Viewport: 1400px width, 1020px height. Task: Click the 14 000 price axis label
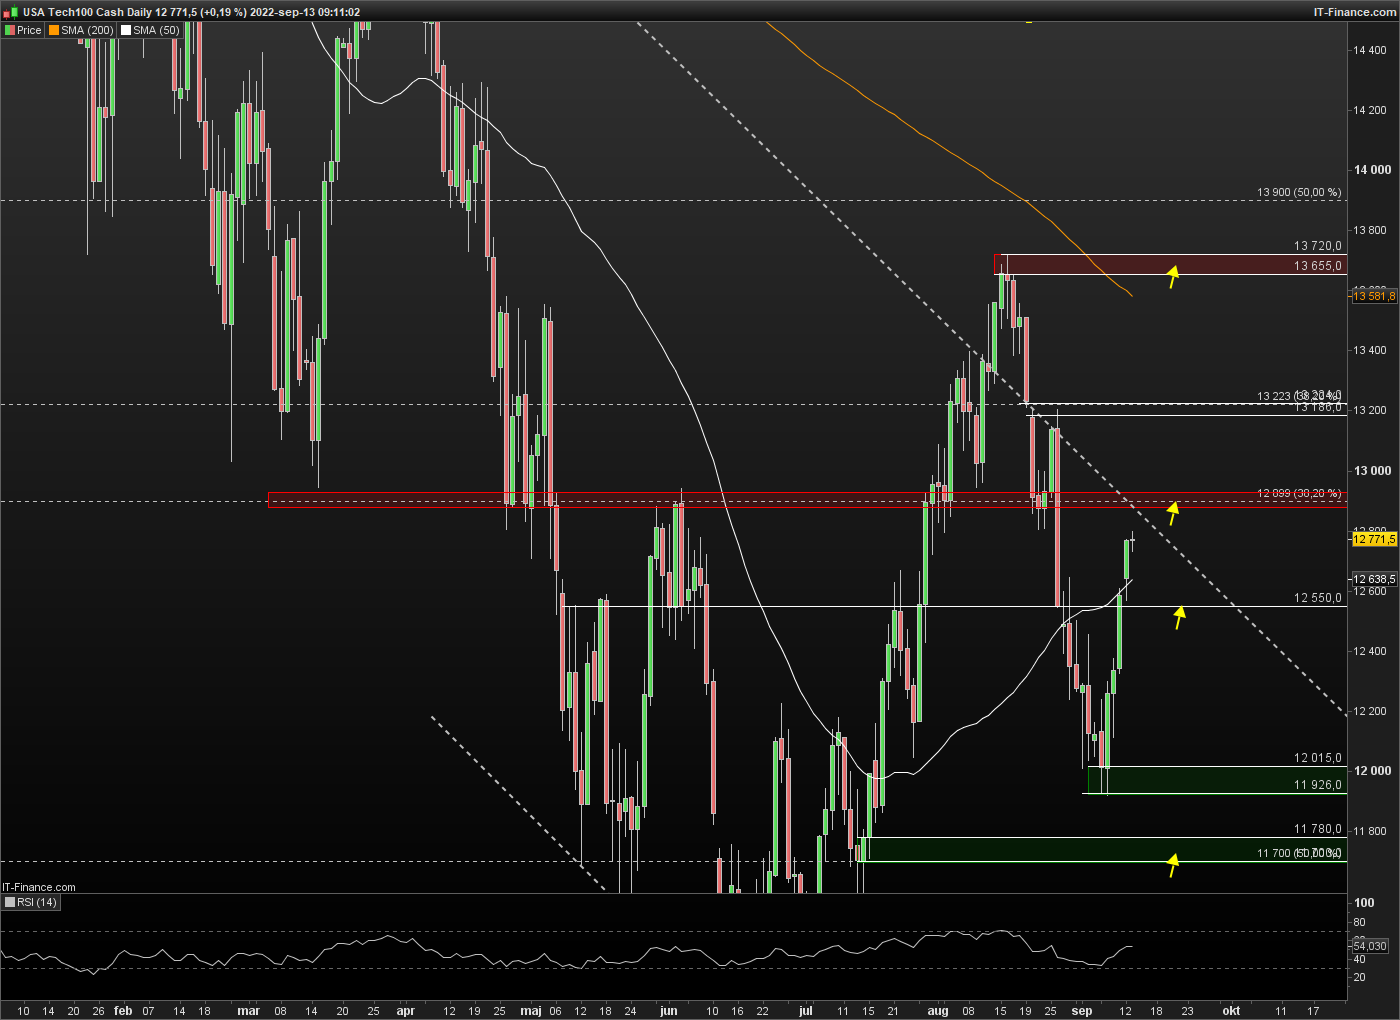click(1372, 170)
